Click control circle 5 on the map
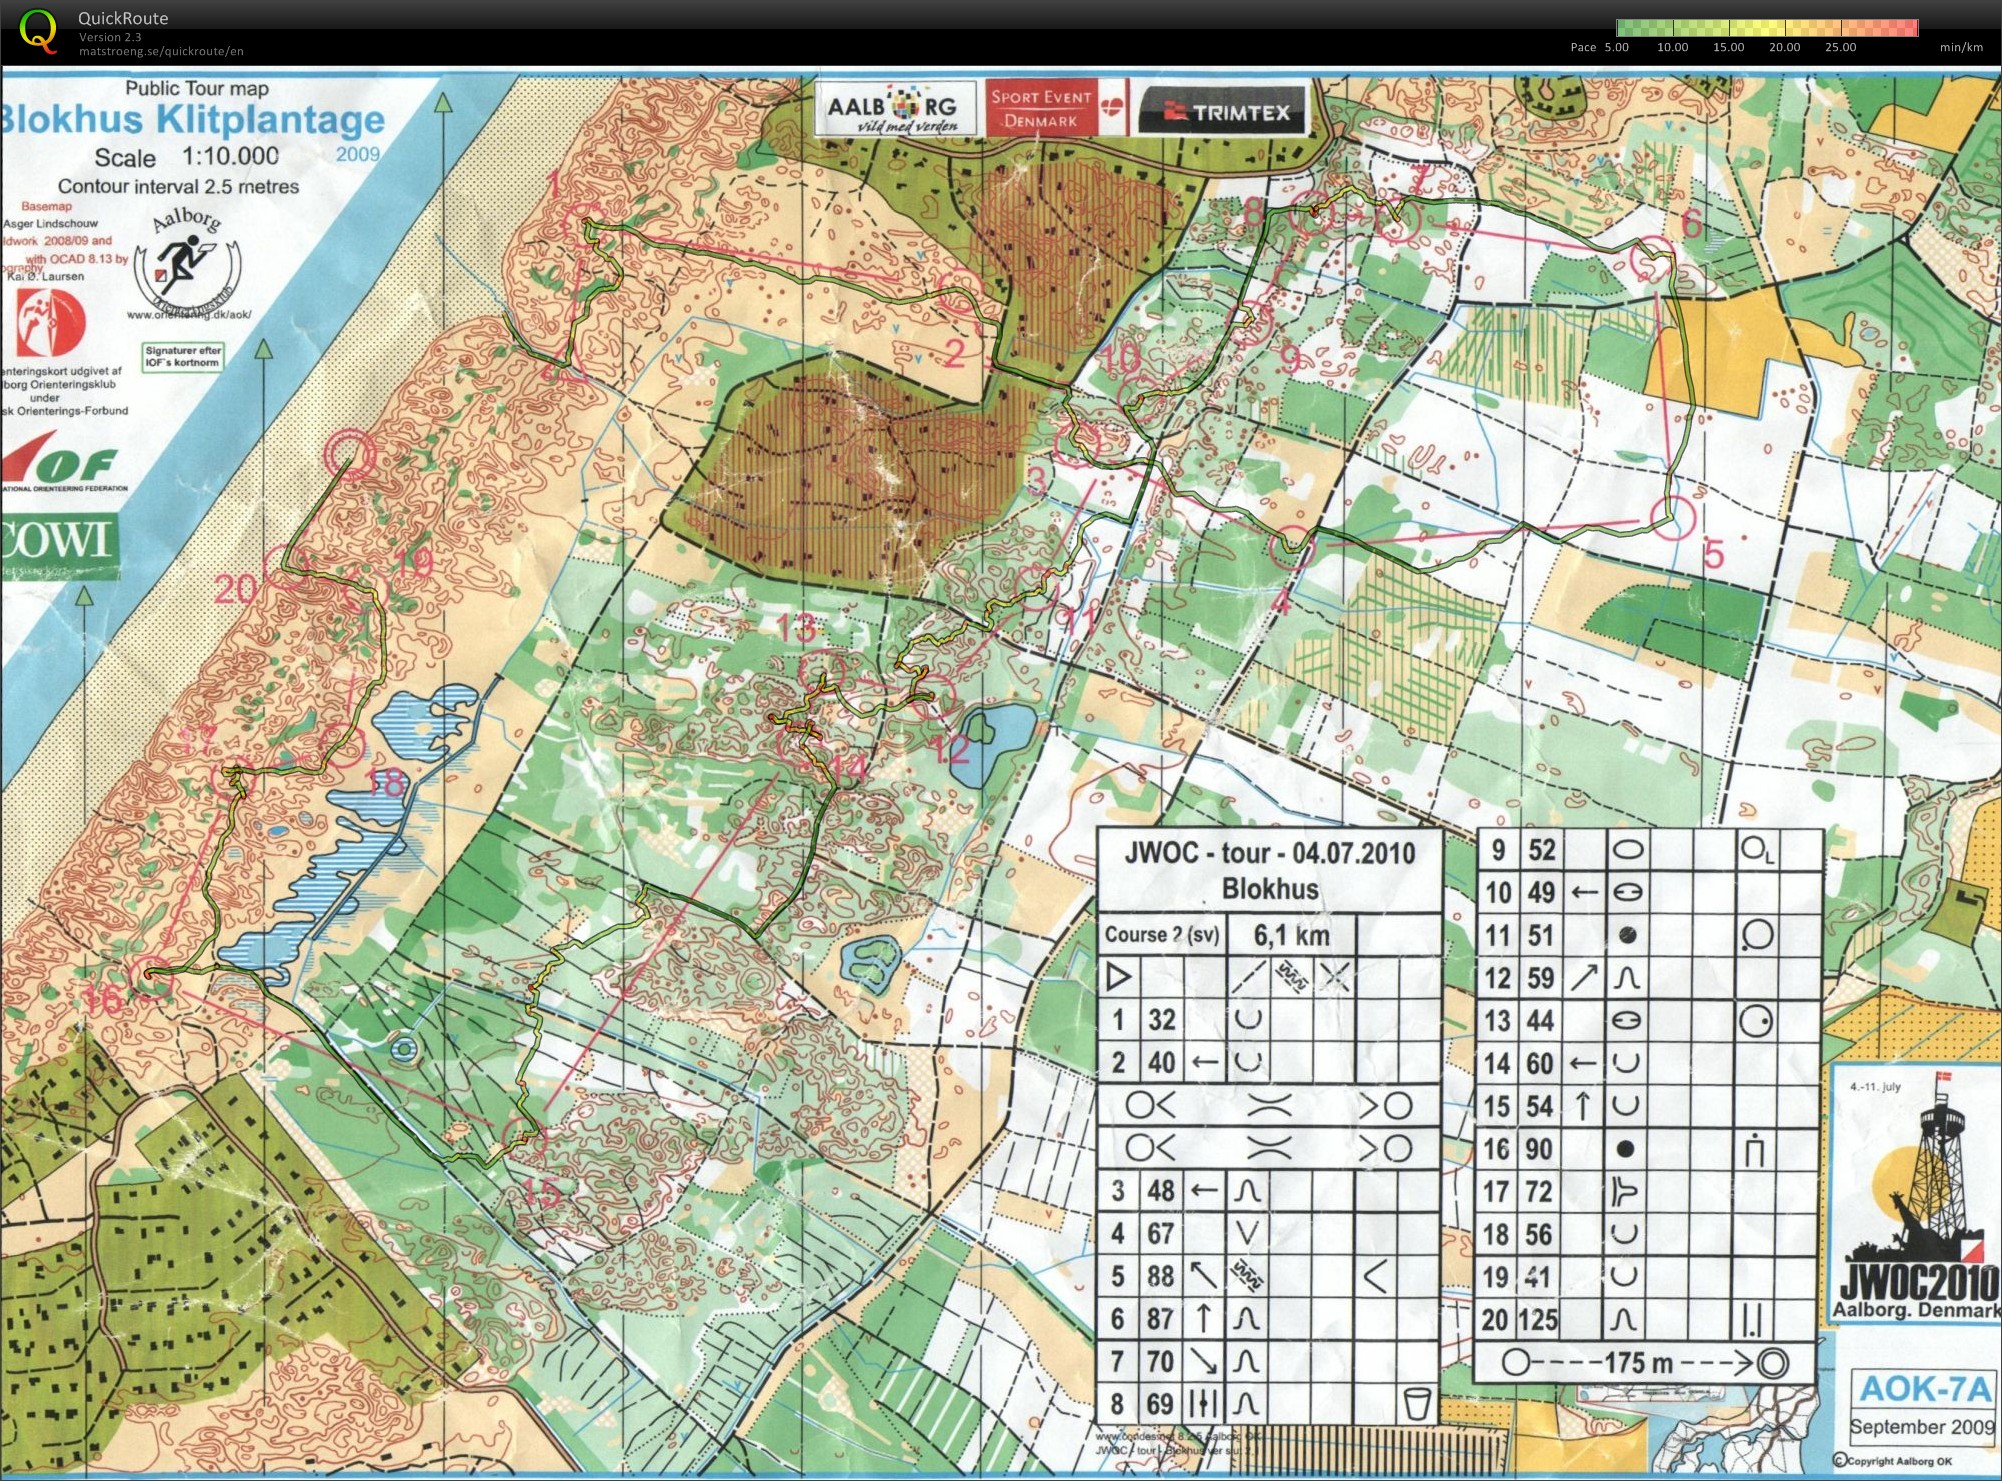 pyautogui.click(x=1671, y=517)
